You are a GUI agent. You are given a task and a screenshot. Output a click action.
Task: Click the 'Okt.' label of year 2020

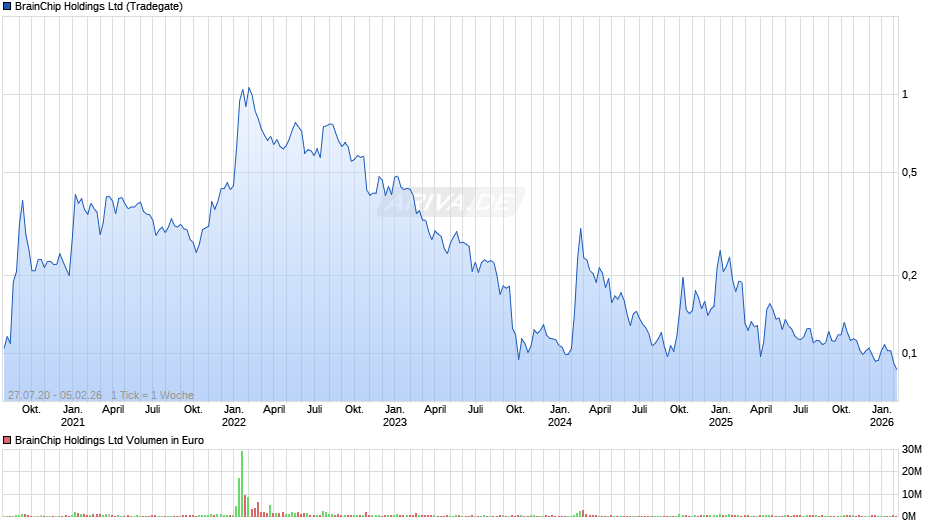pyautogui.click(x=31, y=410)
